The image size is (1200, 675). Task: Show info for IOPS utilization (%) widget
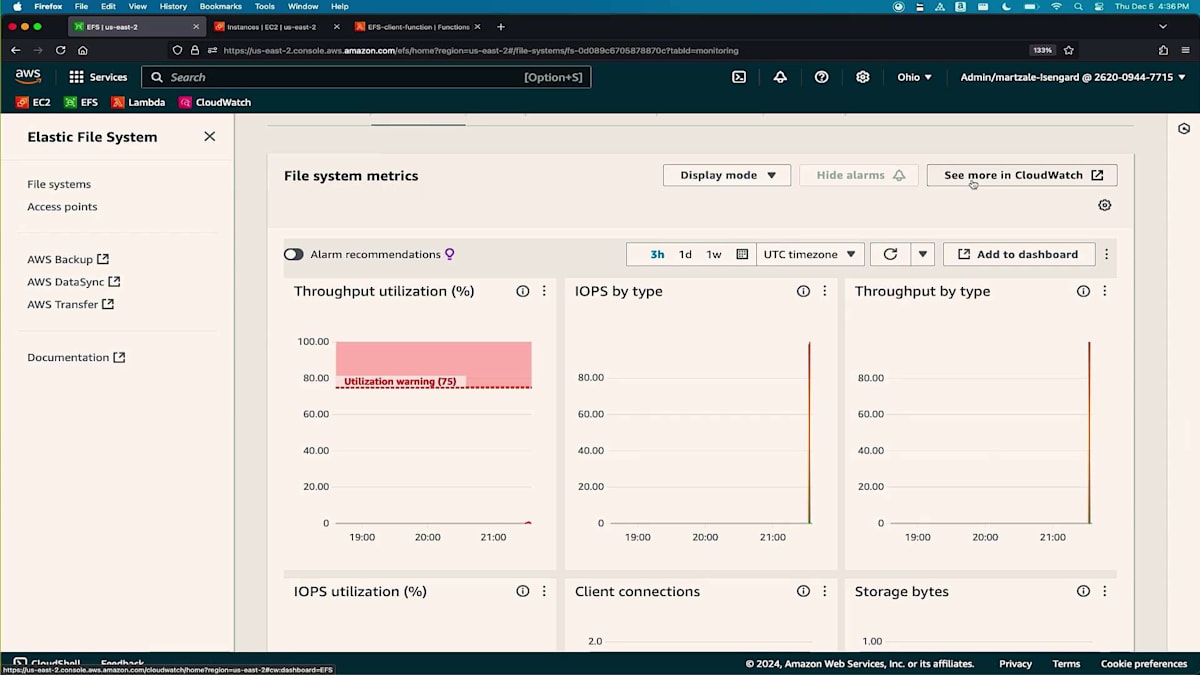[522, 591]
